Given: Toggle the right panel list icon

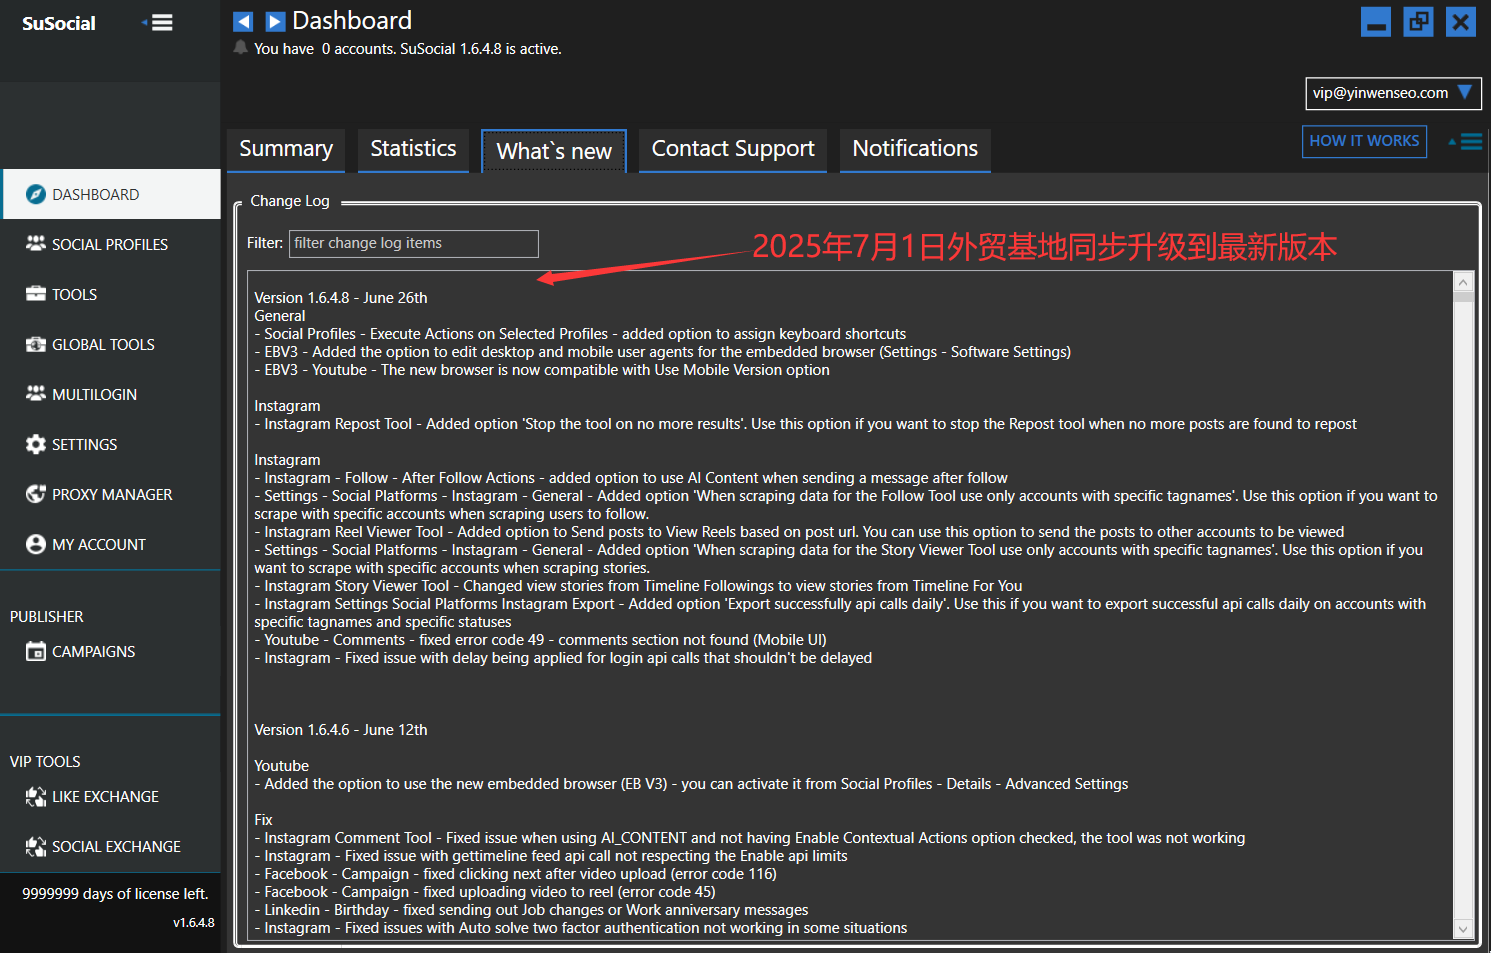Looking at the screenshot, I should (x=1466, y=142).
